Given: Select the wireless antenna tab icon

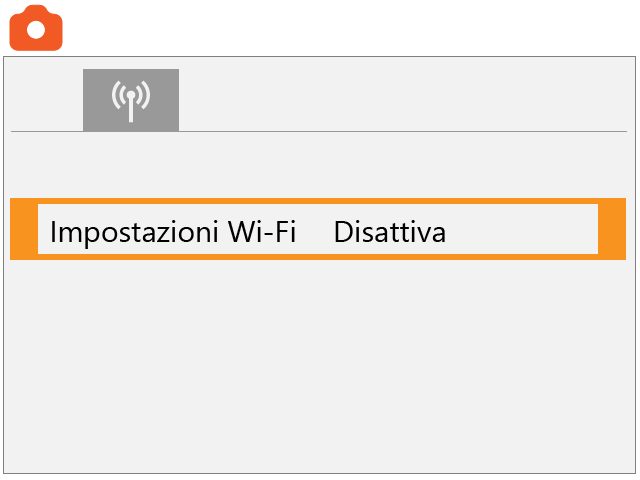Looking at the screenshot, I should [x=131, y=100].
